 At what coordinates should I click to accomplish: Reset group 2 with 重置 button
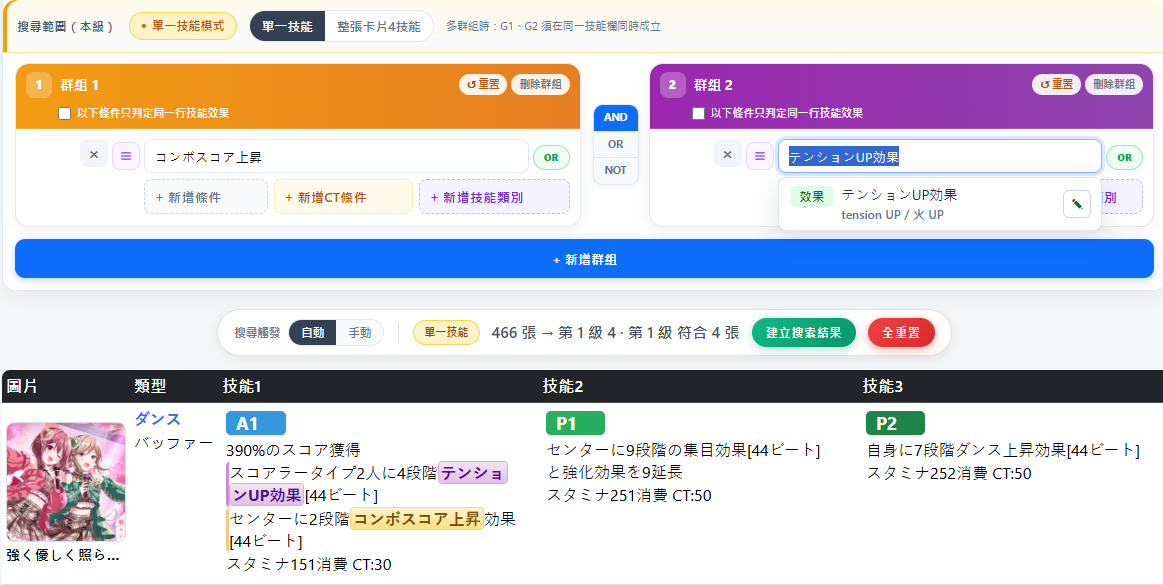(x=1056, y=85)
